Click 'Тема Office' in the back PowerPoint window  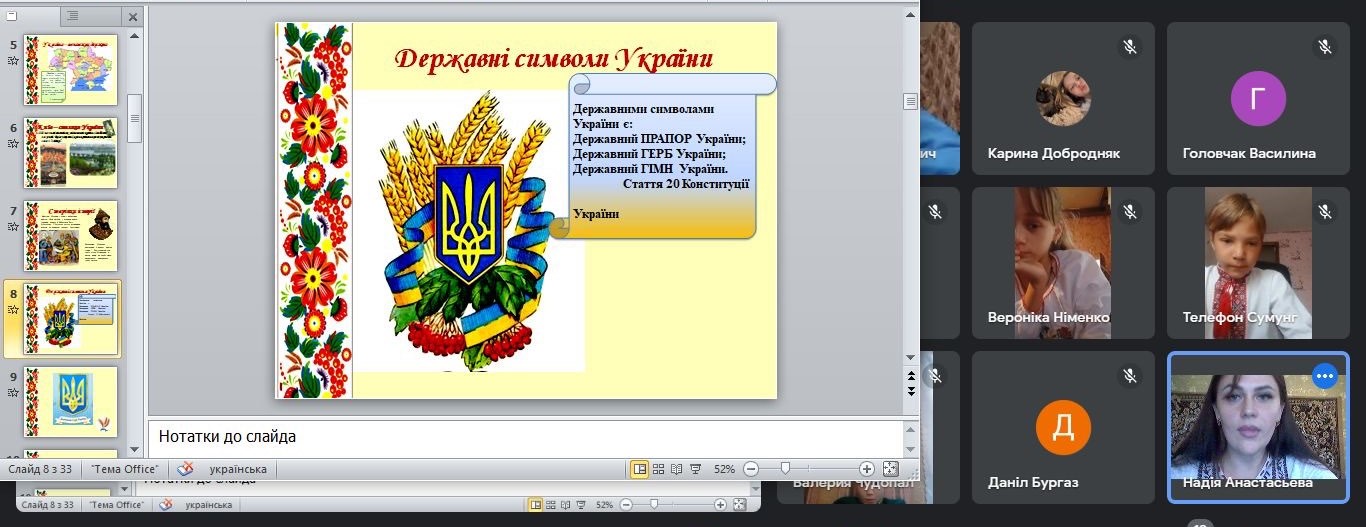point(117,505)
